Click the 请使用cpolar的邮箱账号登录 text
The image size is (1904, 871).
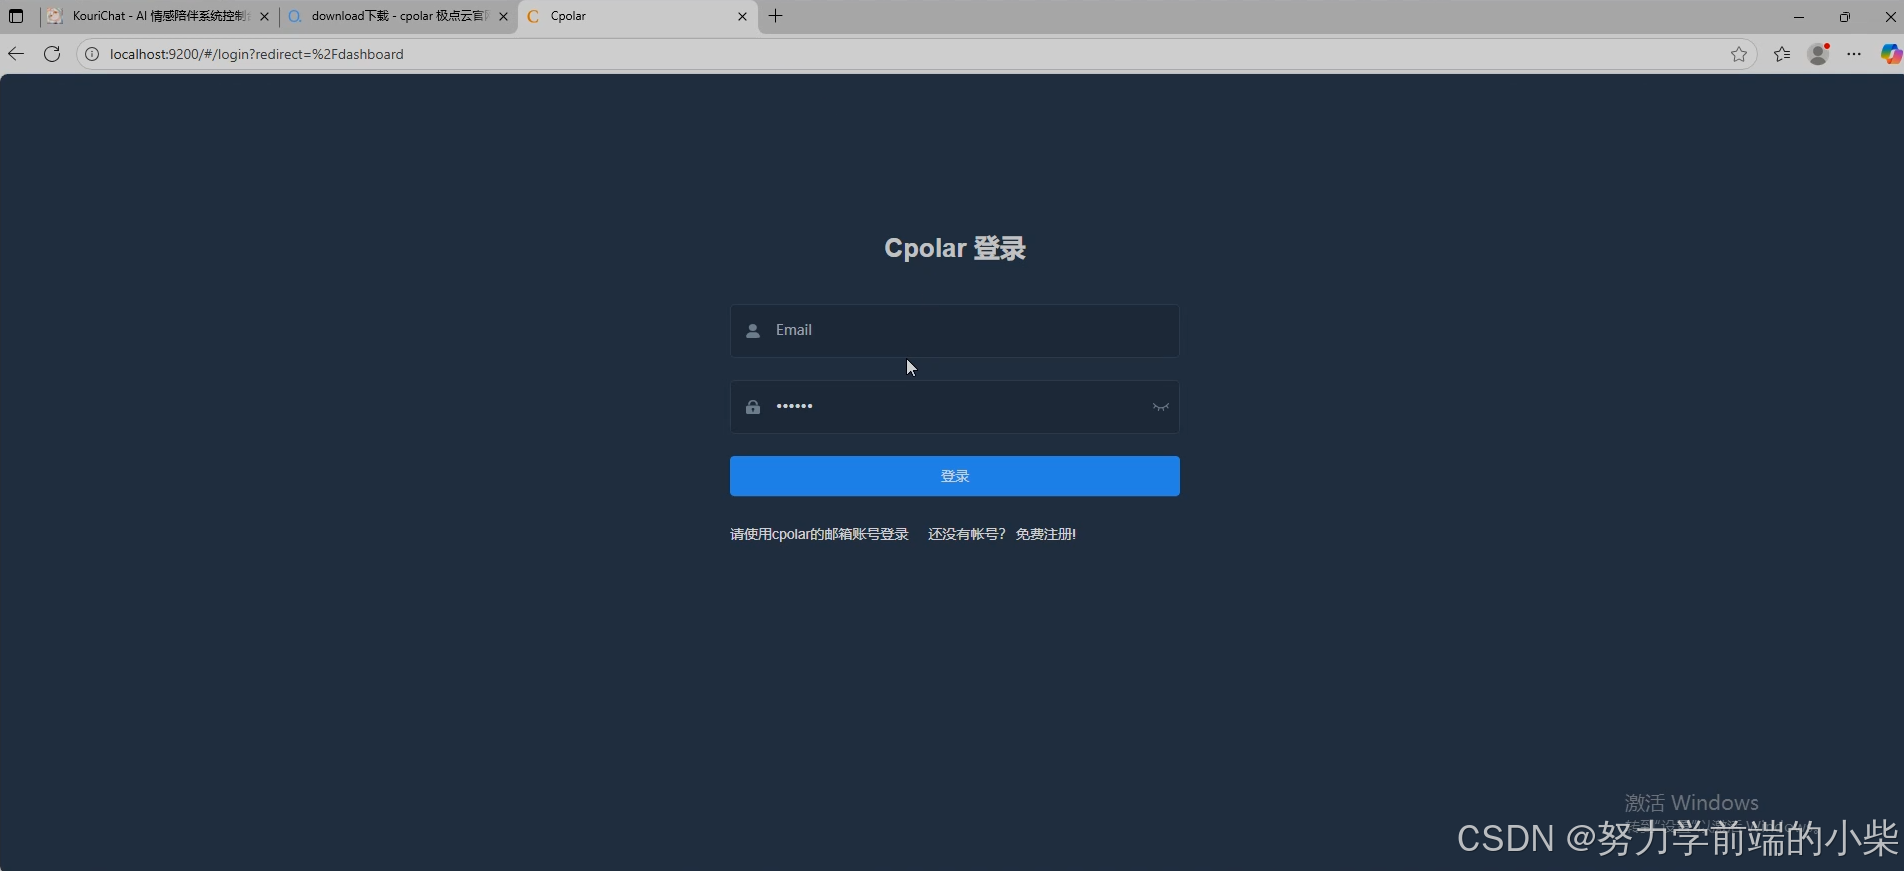click(x=819, y=534)
